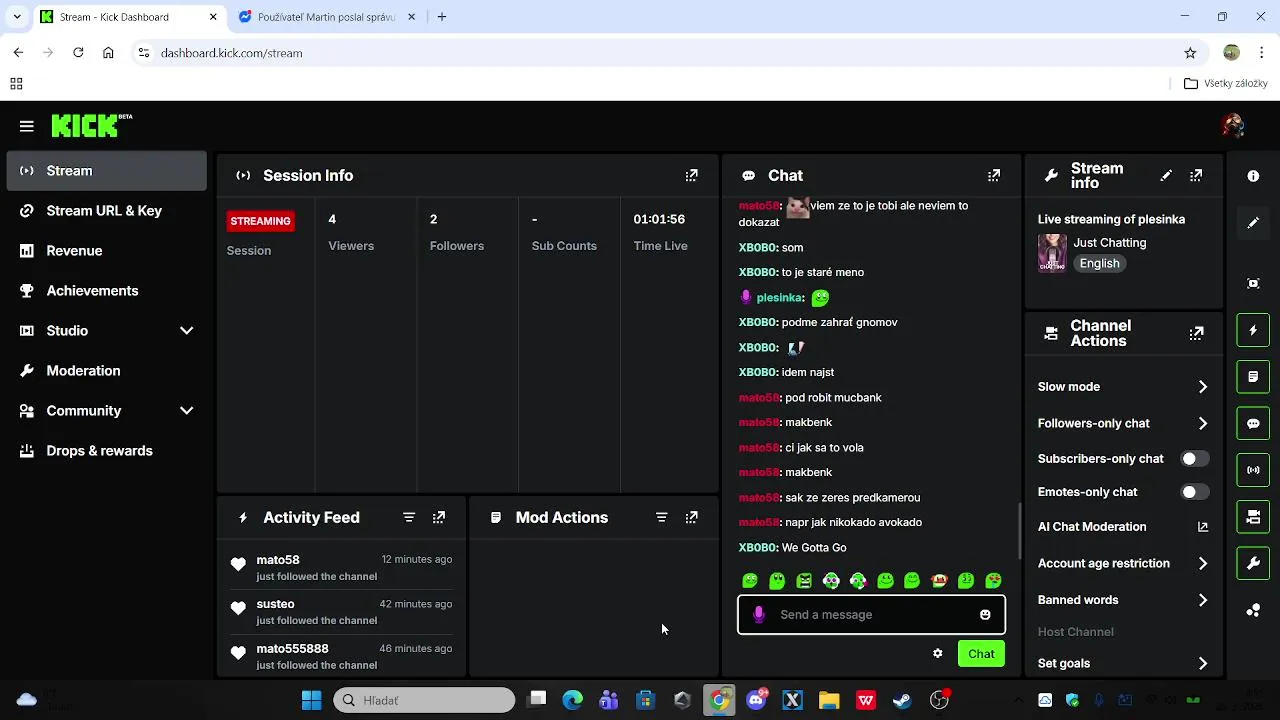This screenshot has height=720, width=1280.
Task: Pop out the Session Info panel
Action: point(691,175)
